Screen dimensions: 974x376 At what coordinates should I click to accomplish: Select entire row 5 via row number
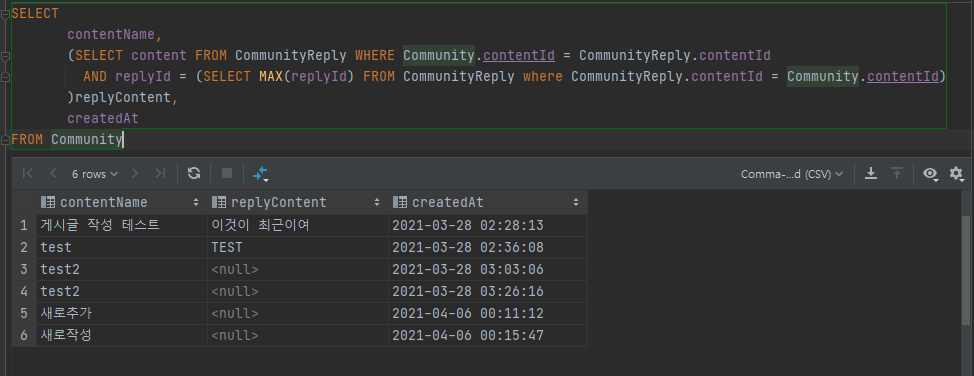click(x=24, y=313)
